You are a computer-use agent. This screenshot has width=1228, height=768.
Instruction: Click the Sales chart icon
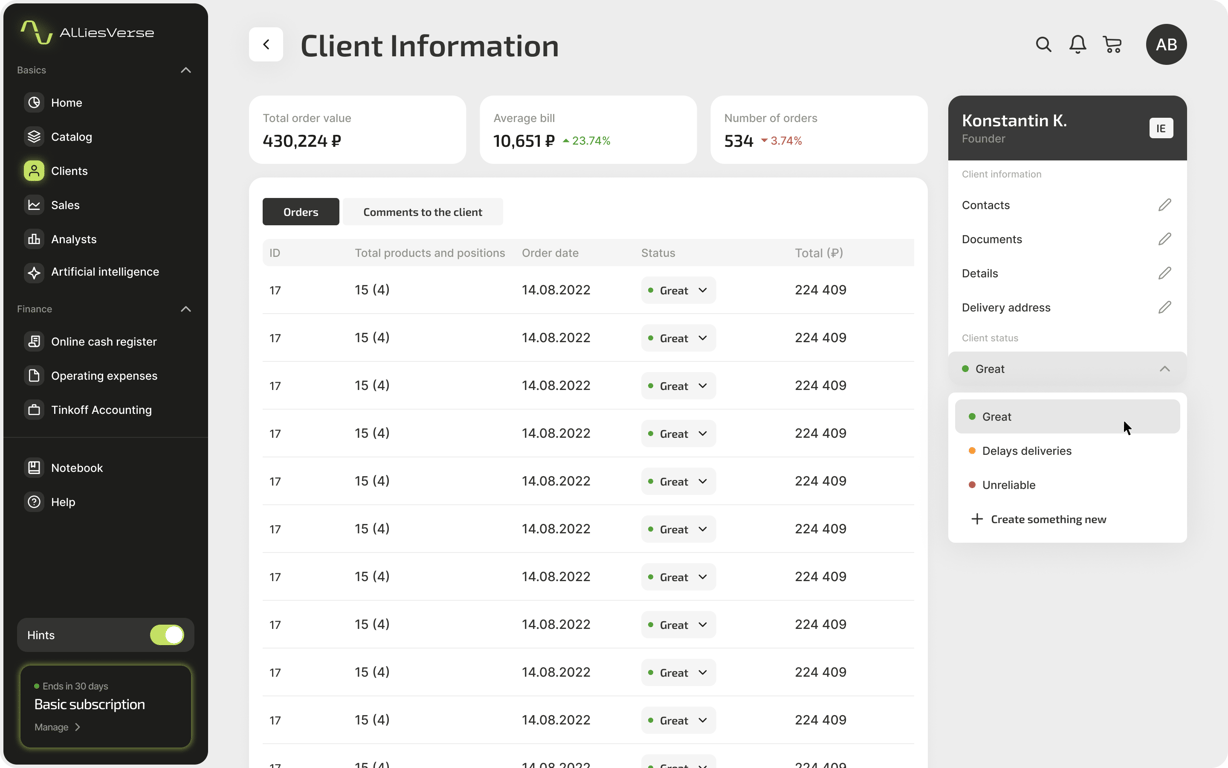(x=34, y=205)
